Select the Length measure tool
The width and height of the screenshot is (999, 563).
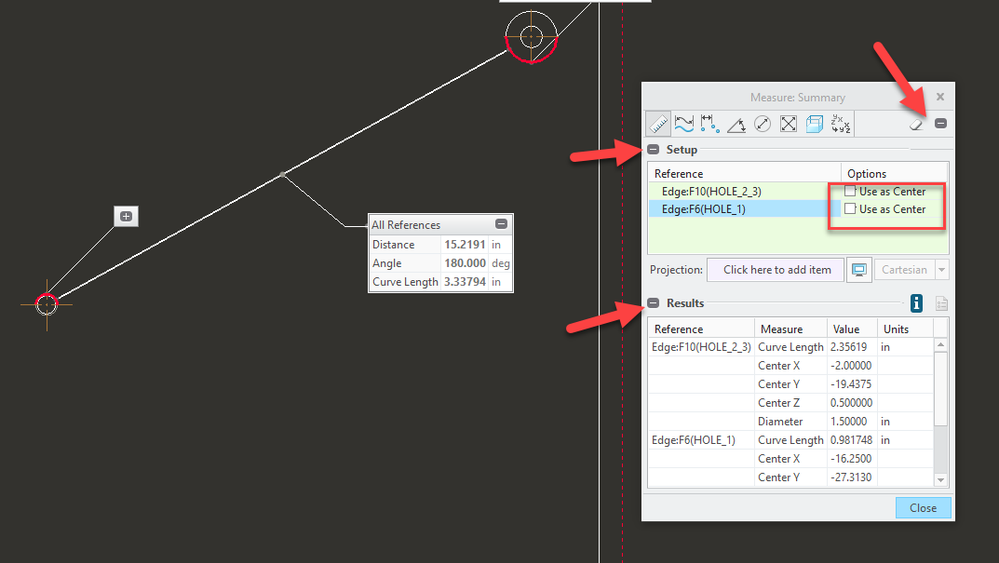684,124
